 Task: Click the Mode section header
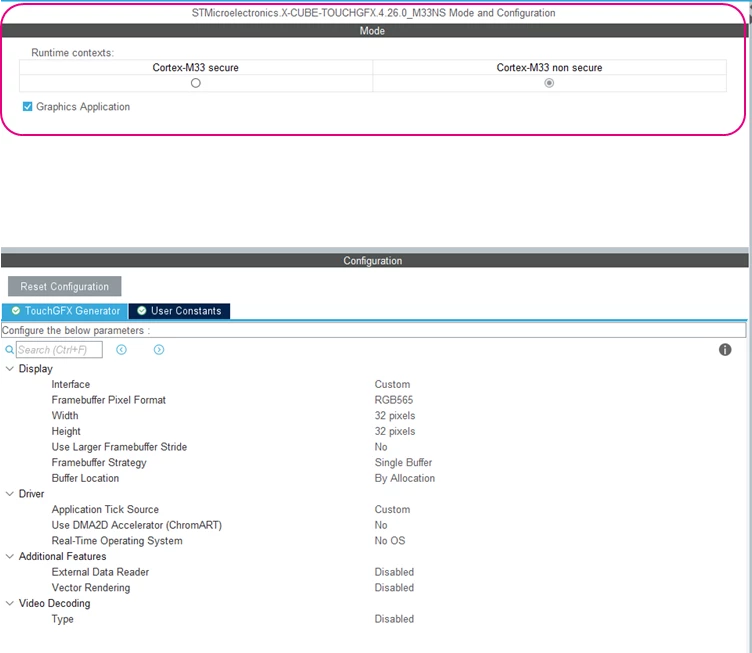(372, 31)
